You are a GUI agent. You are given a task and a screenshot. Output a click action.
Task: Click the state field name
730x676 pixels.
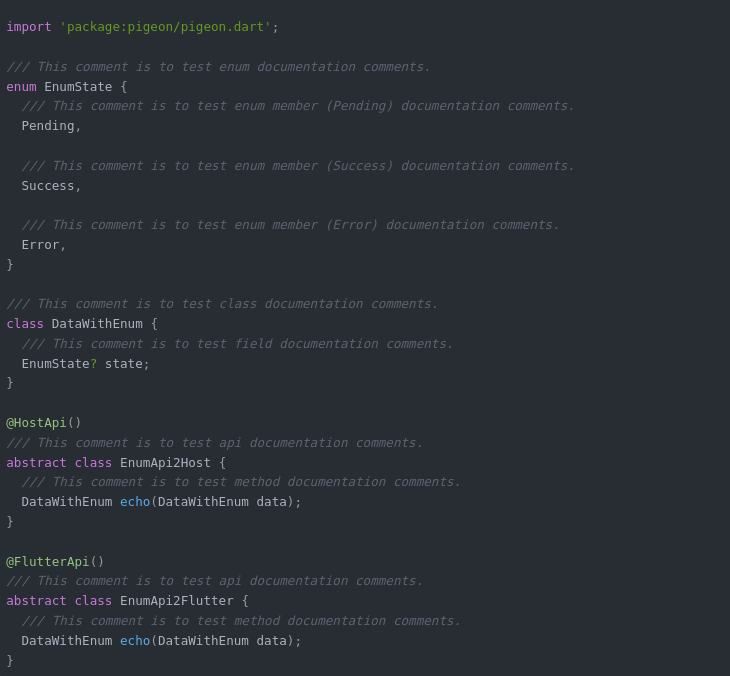[123, 364]
